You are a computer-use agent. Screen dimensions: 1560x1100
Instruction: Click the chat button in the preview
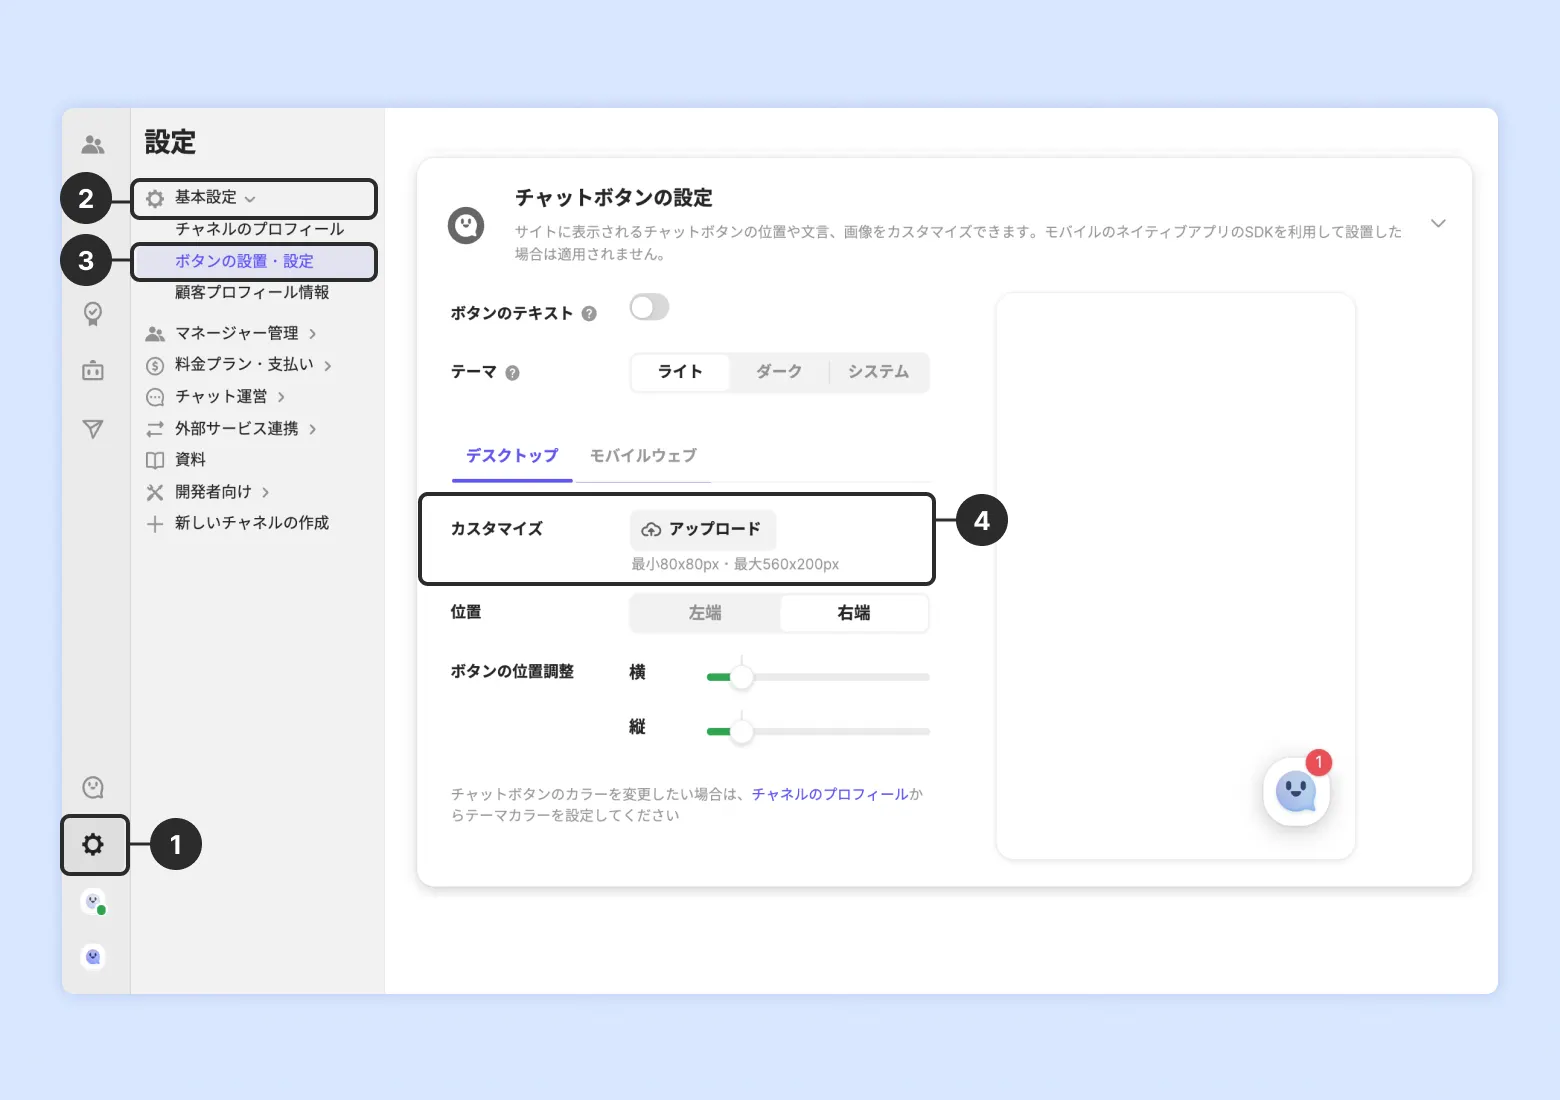(1297, 792)
